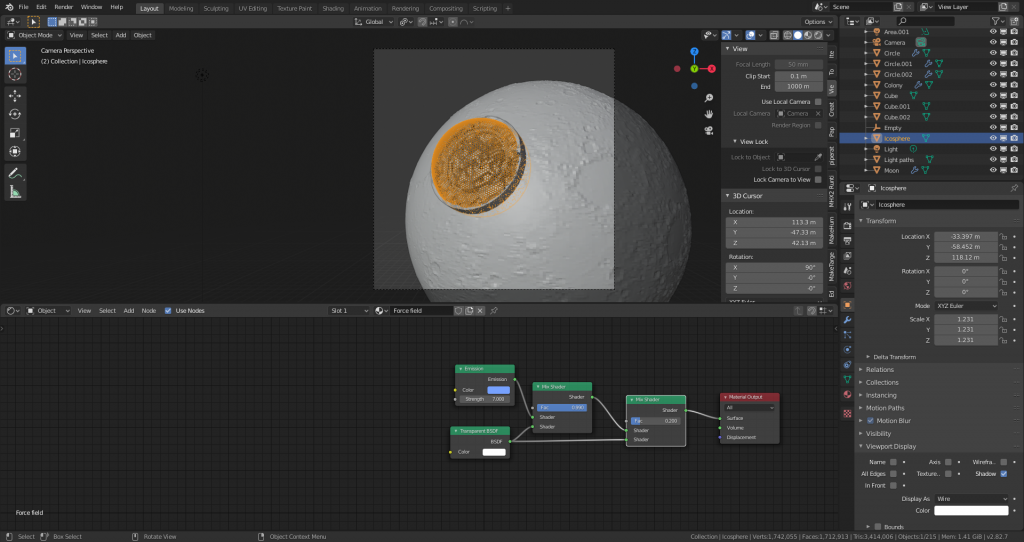
Task: Enable the Lock Camera to View checkbox
Action: coord(817,179)
